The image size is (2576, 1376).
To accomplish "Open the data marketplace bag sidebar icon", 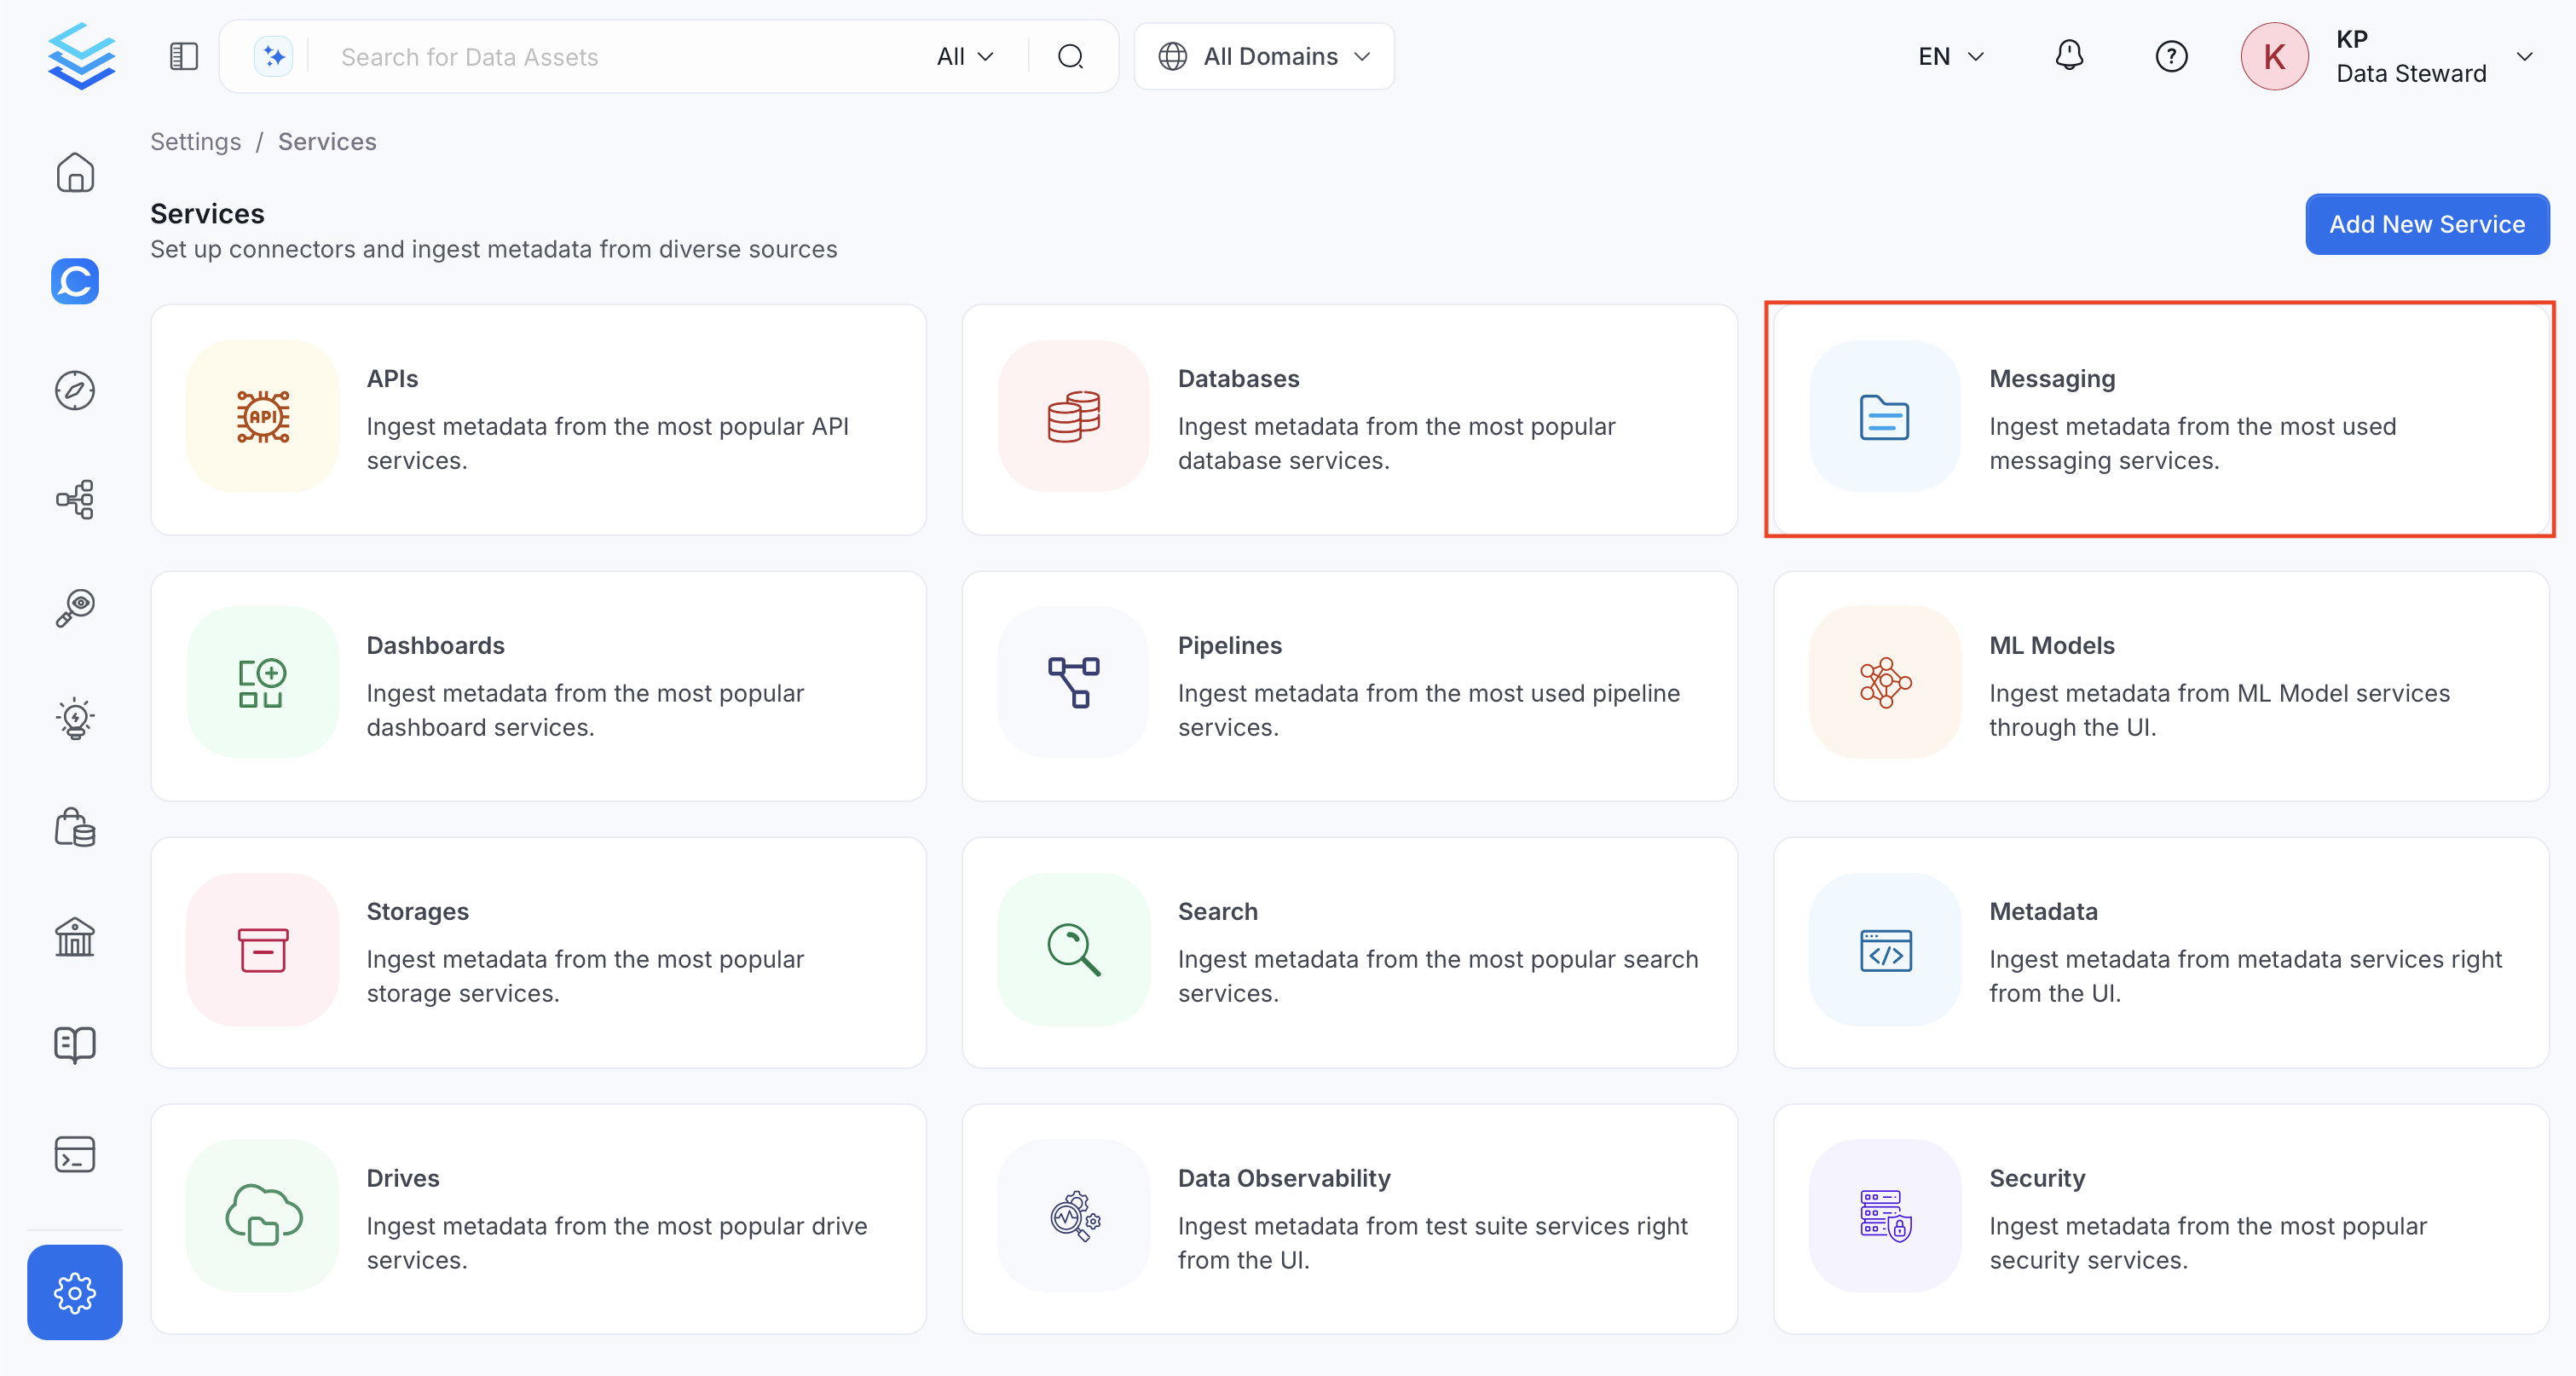I will click(x=75, y=827).
